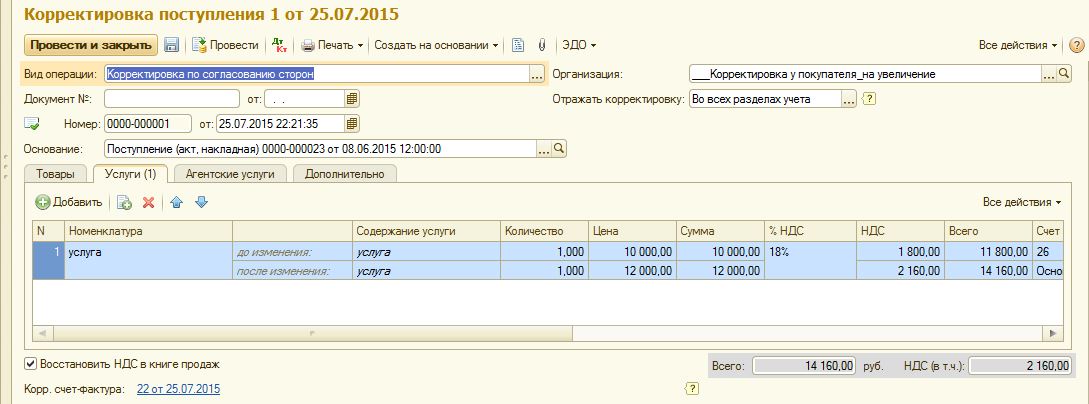The image size is (1089, 404).
Task: Open the corrective invoice link 22 от 25.07.2015
Action: click(178, 389)
